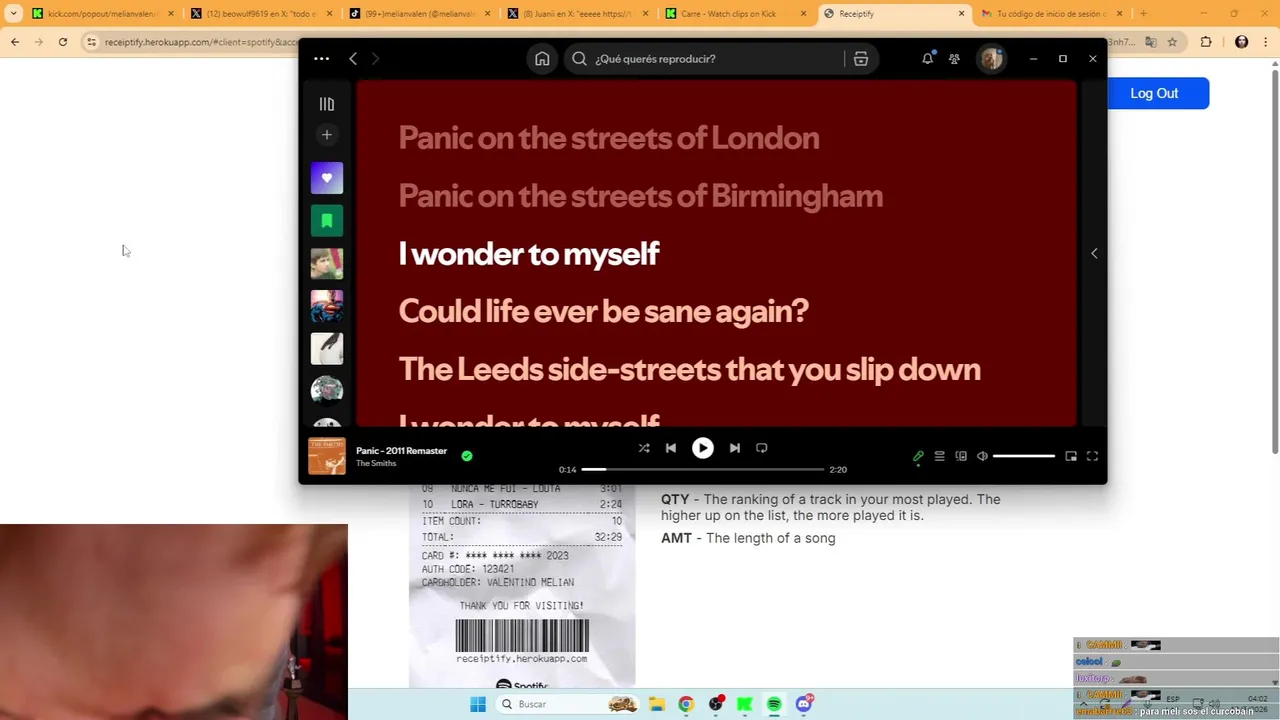Skip to the previous track
1280x720 pixels.
(x=671, y=448)
